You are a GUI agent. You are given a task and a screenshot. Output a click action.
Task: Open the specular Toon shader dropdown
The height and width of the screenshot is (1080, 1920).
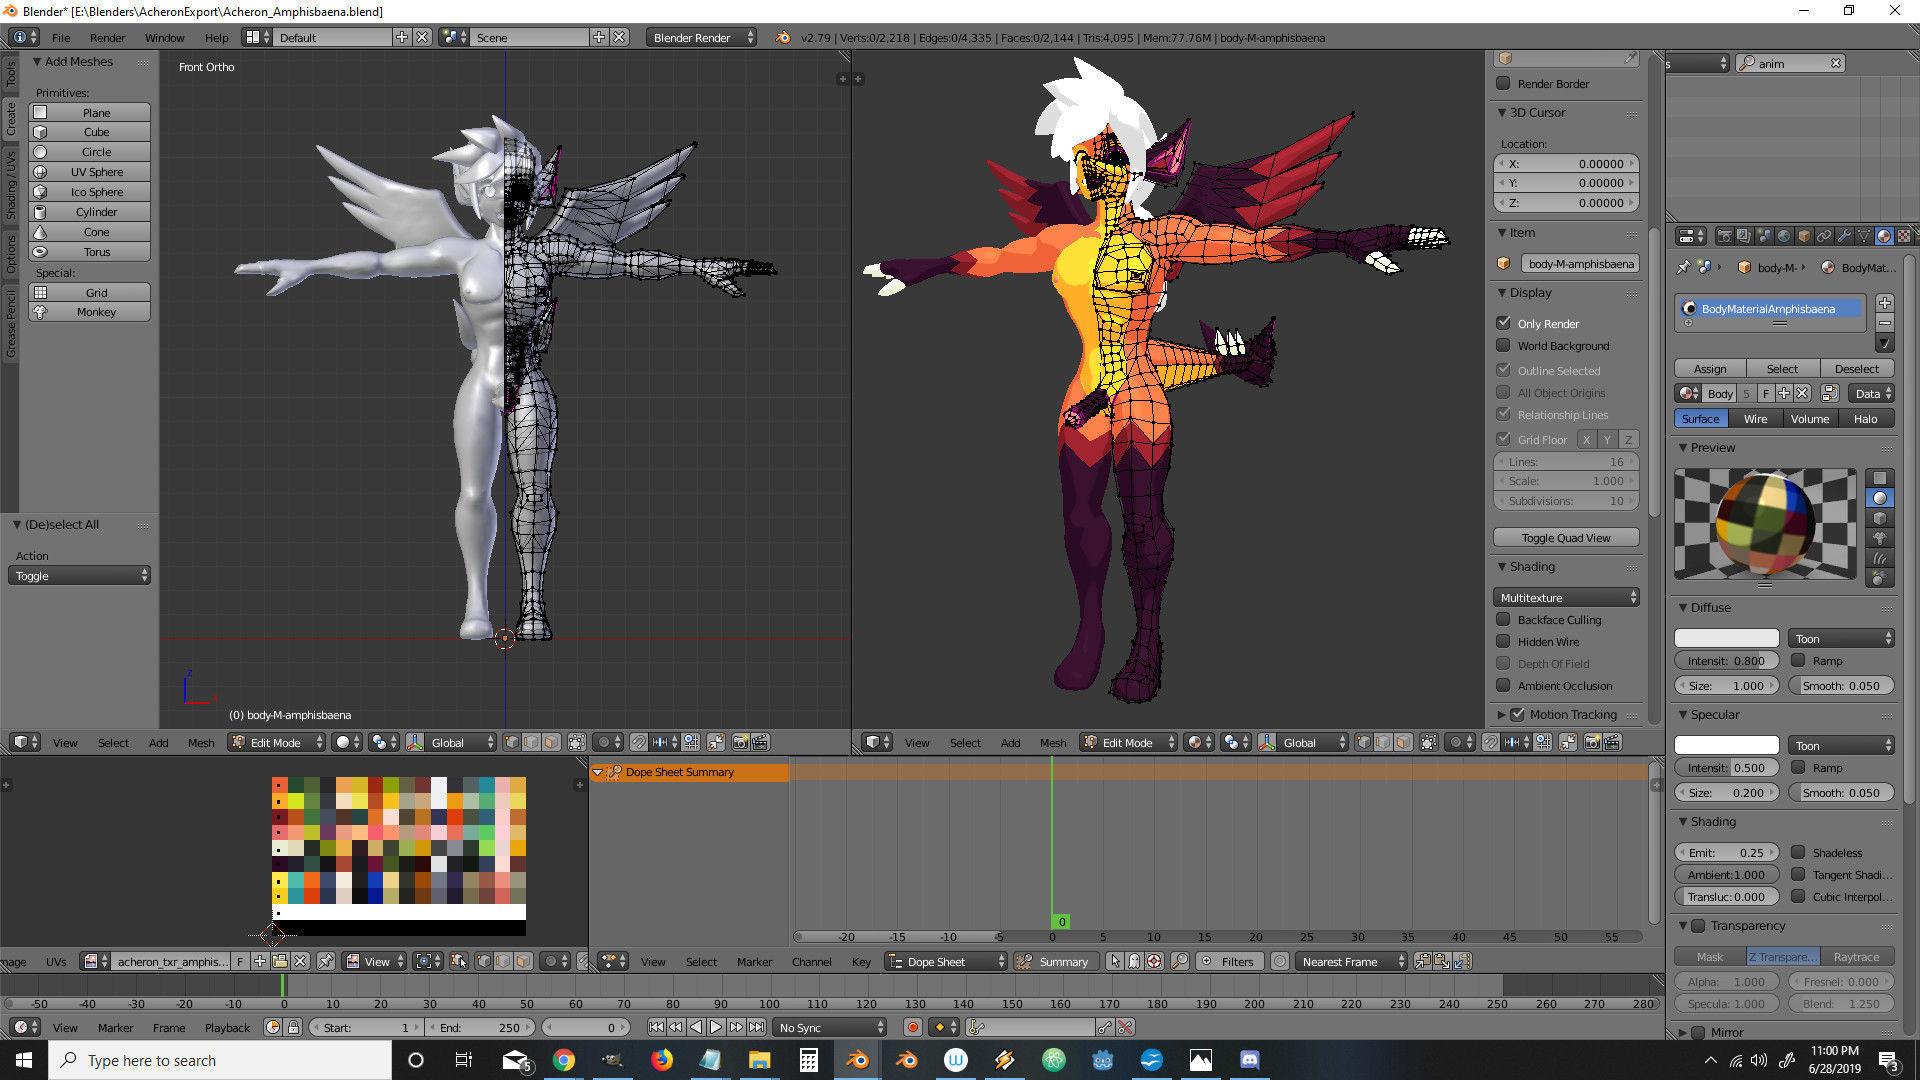[x=1841, y=745]
